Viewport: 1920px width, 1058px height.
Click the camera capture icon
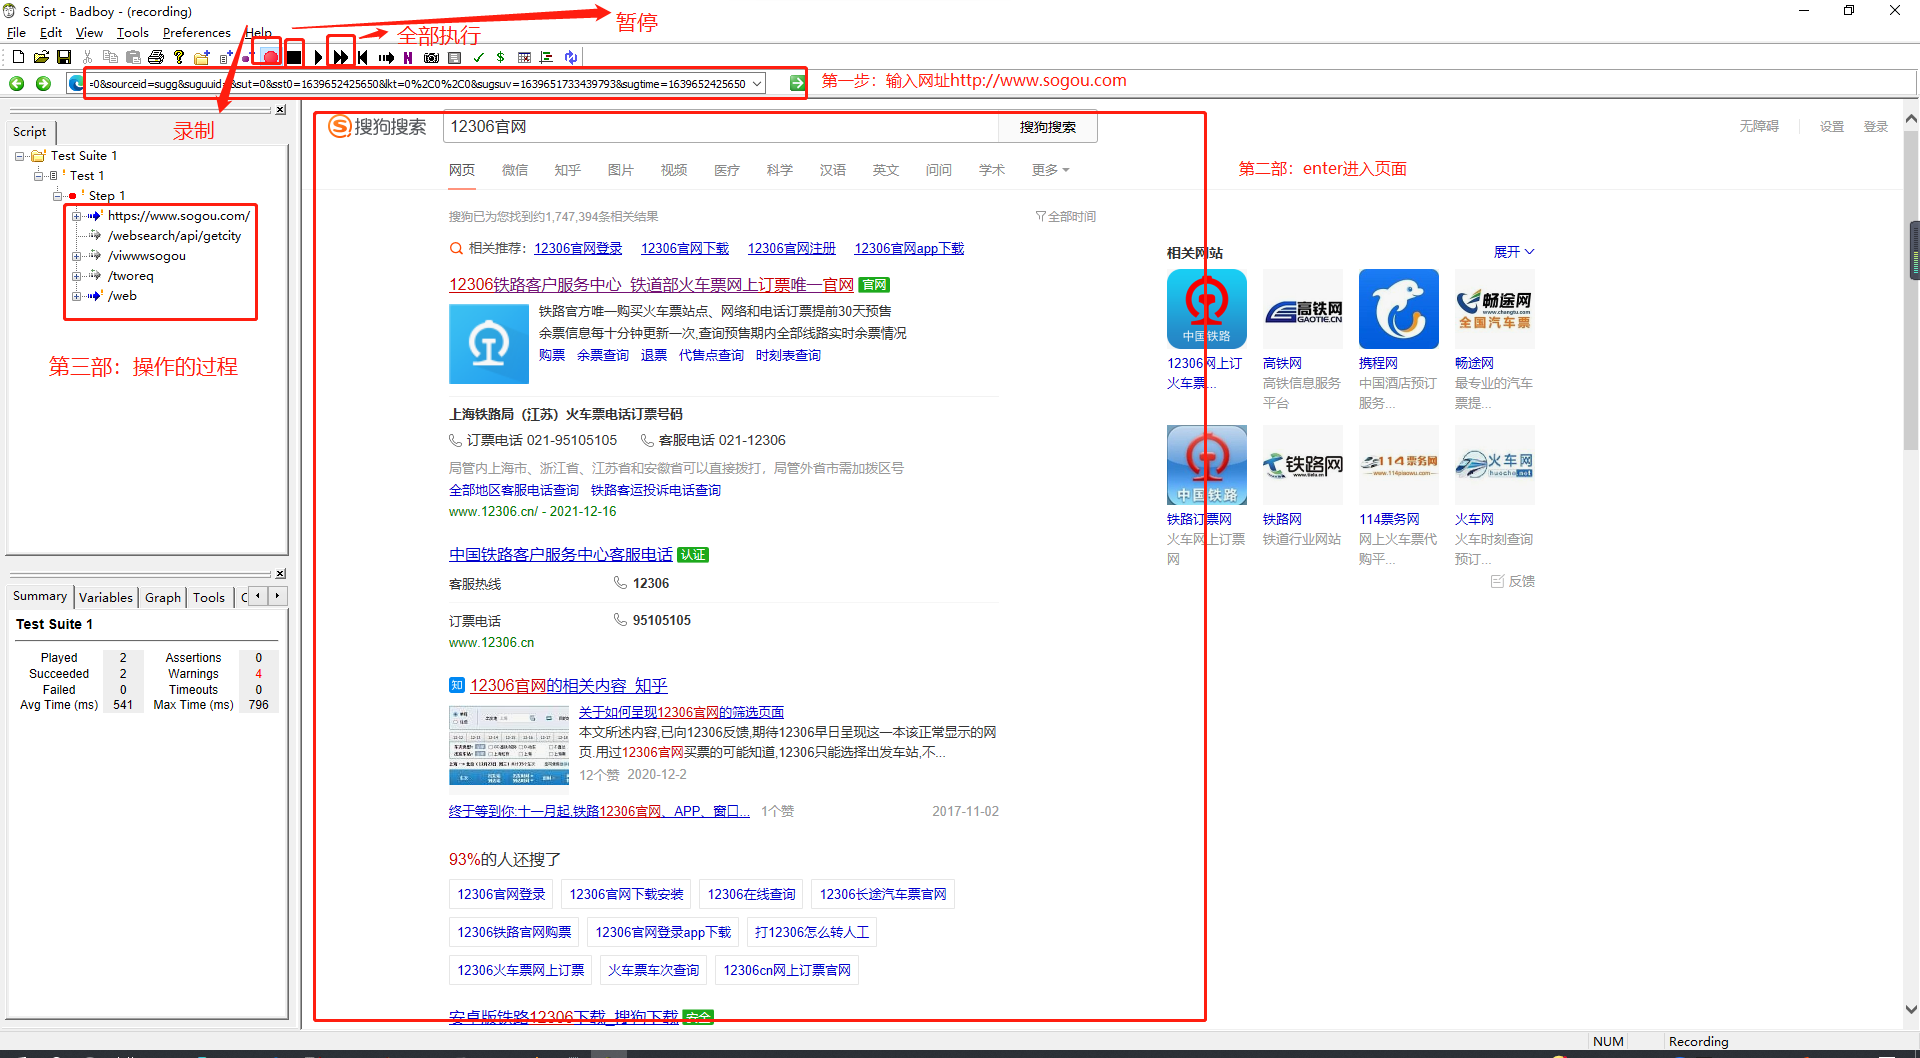431,57
